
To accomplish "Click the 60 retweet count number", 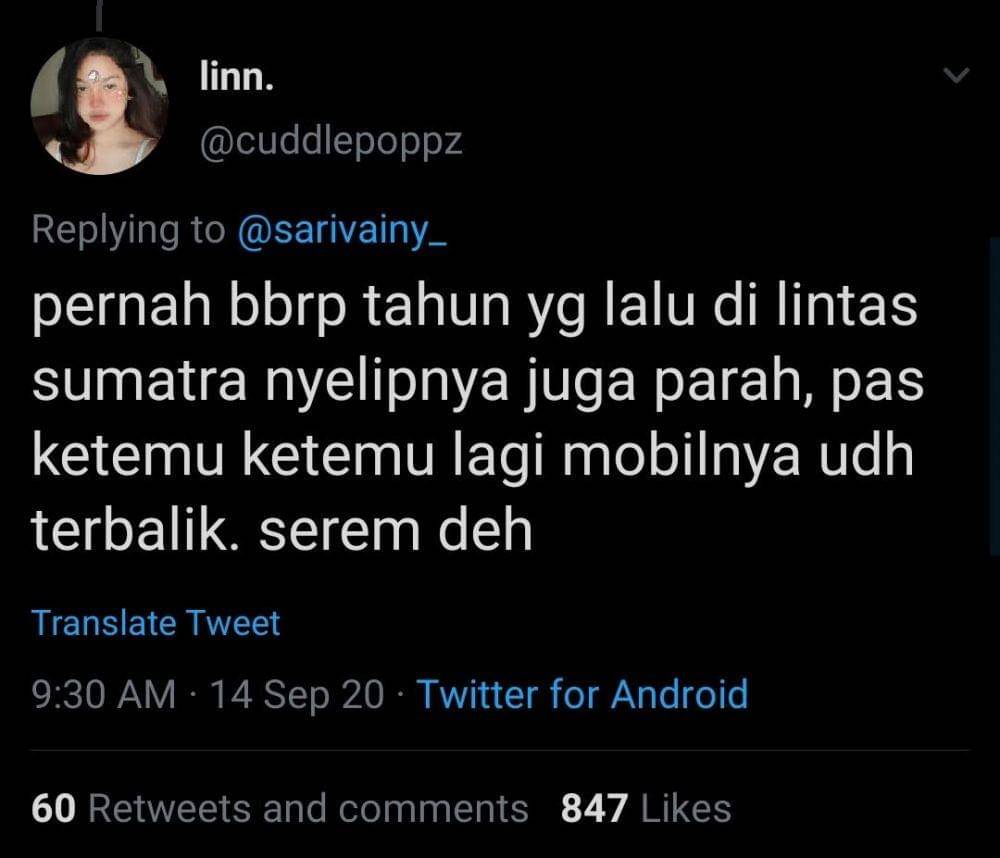I will [x=54, y=809].
